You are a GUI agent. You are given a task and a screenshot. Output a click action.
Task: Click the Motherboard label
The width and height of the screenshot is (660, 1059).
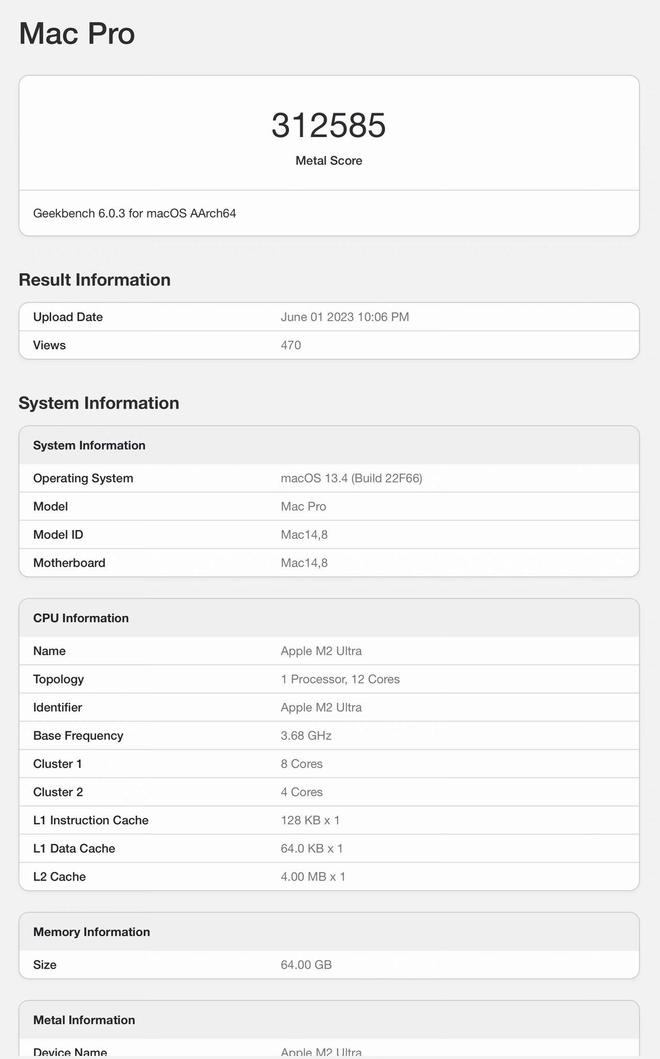(69, 563)
